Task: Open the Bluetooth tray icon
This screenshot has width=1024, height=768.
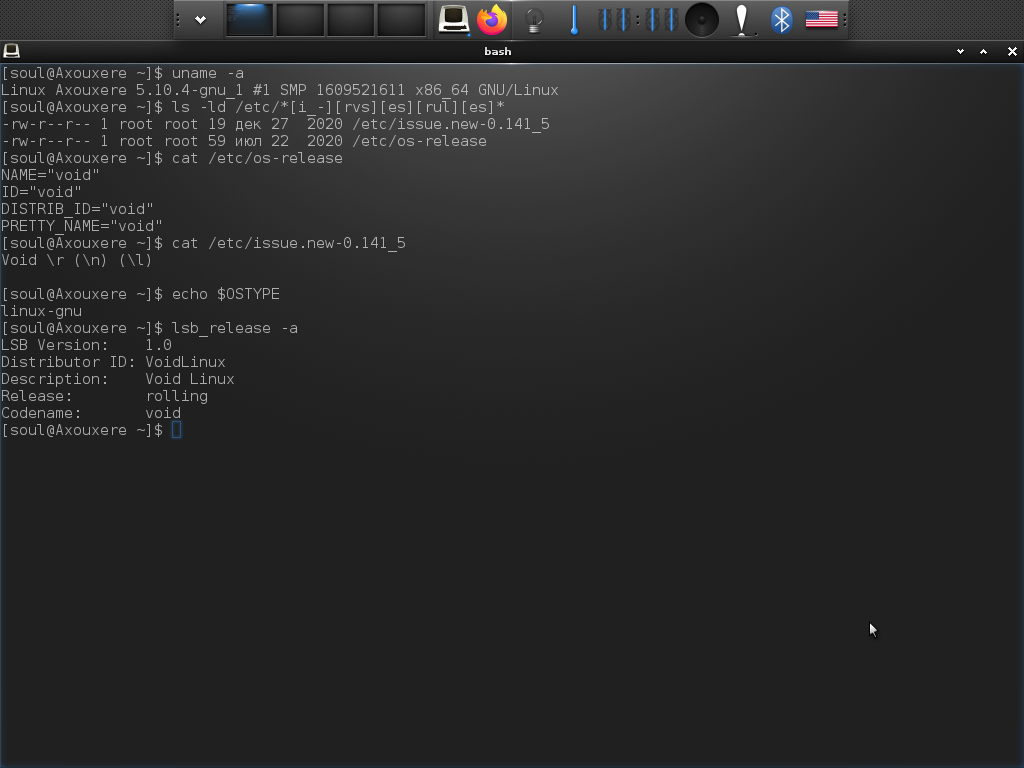Action: 781,20
